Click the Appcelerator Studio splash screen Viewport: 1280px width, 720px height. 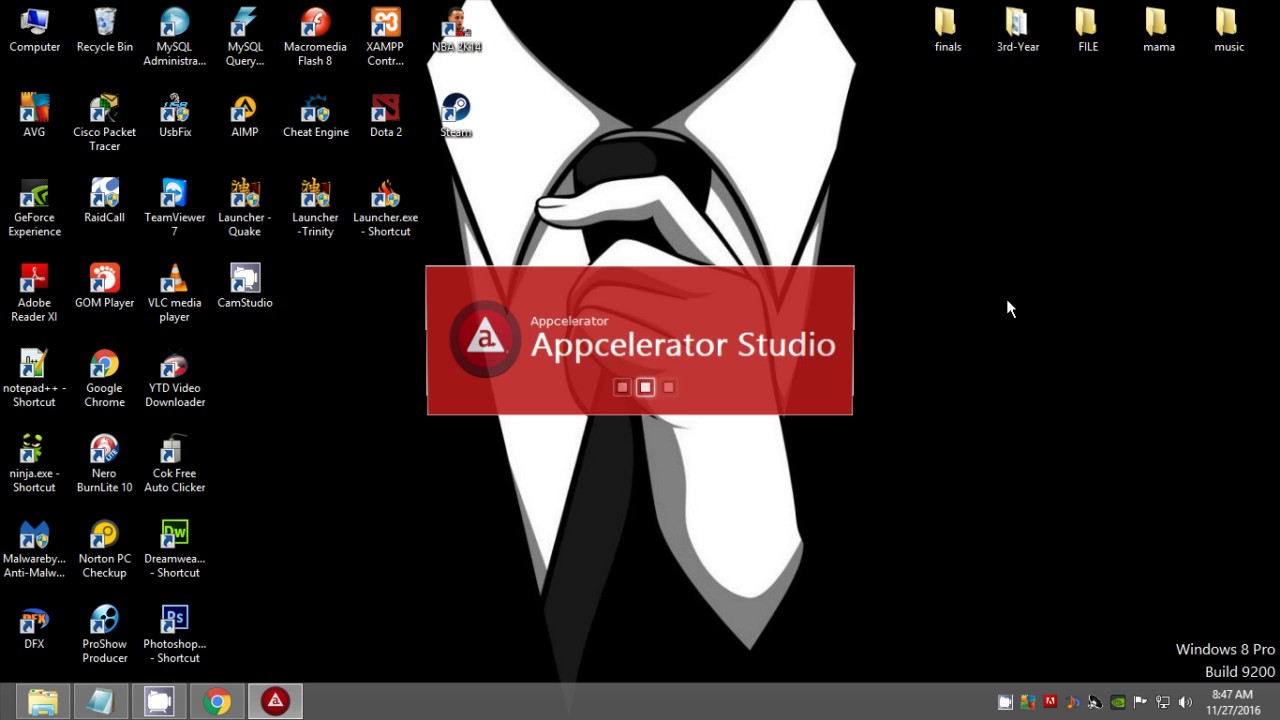640,340
